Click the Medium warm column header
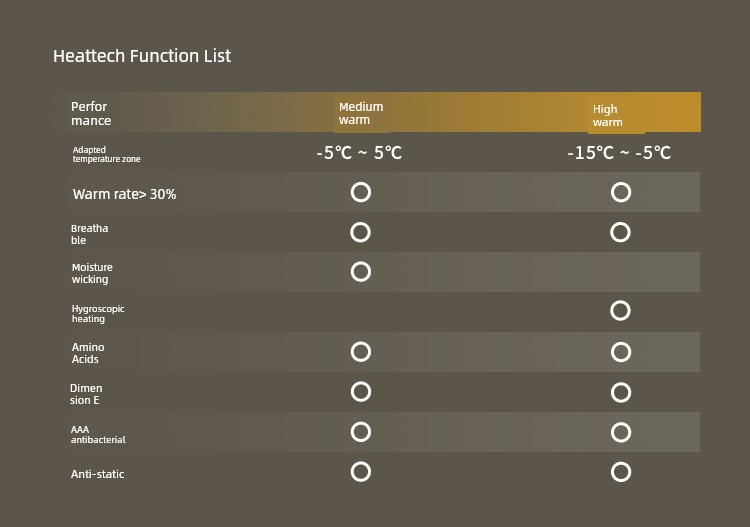750x527 pixels. 361,113
